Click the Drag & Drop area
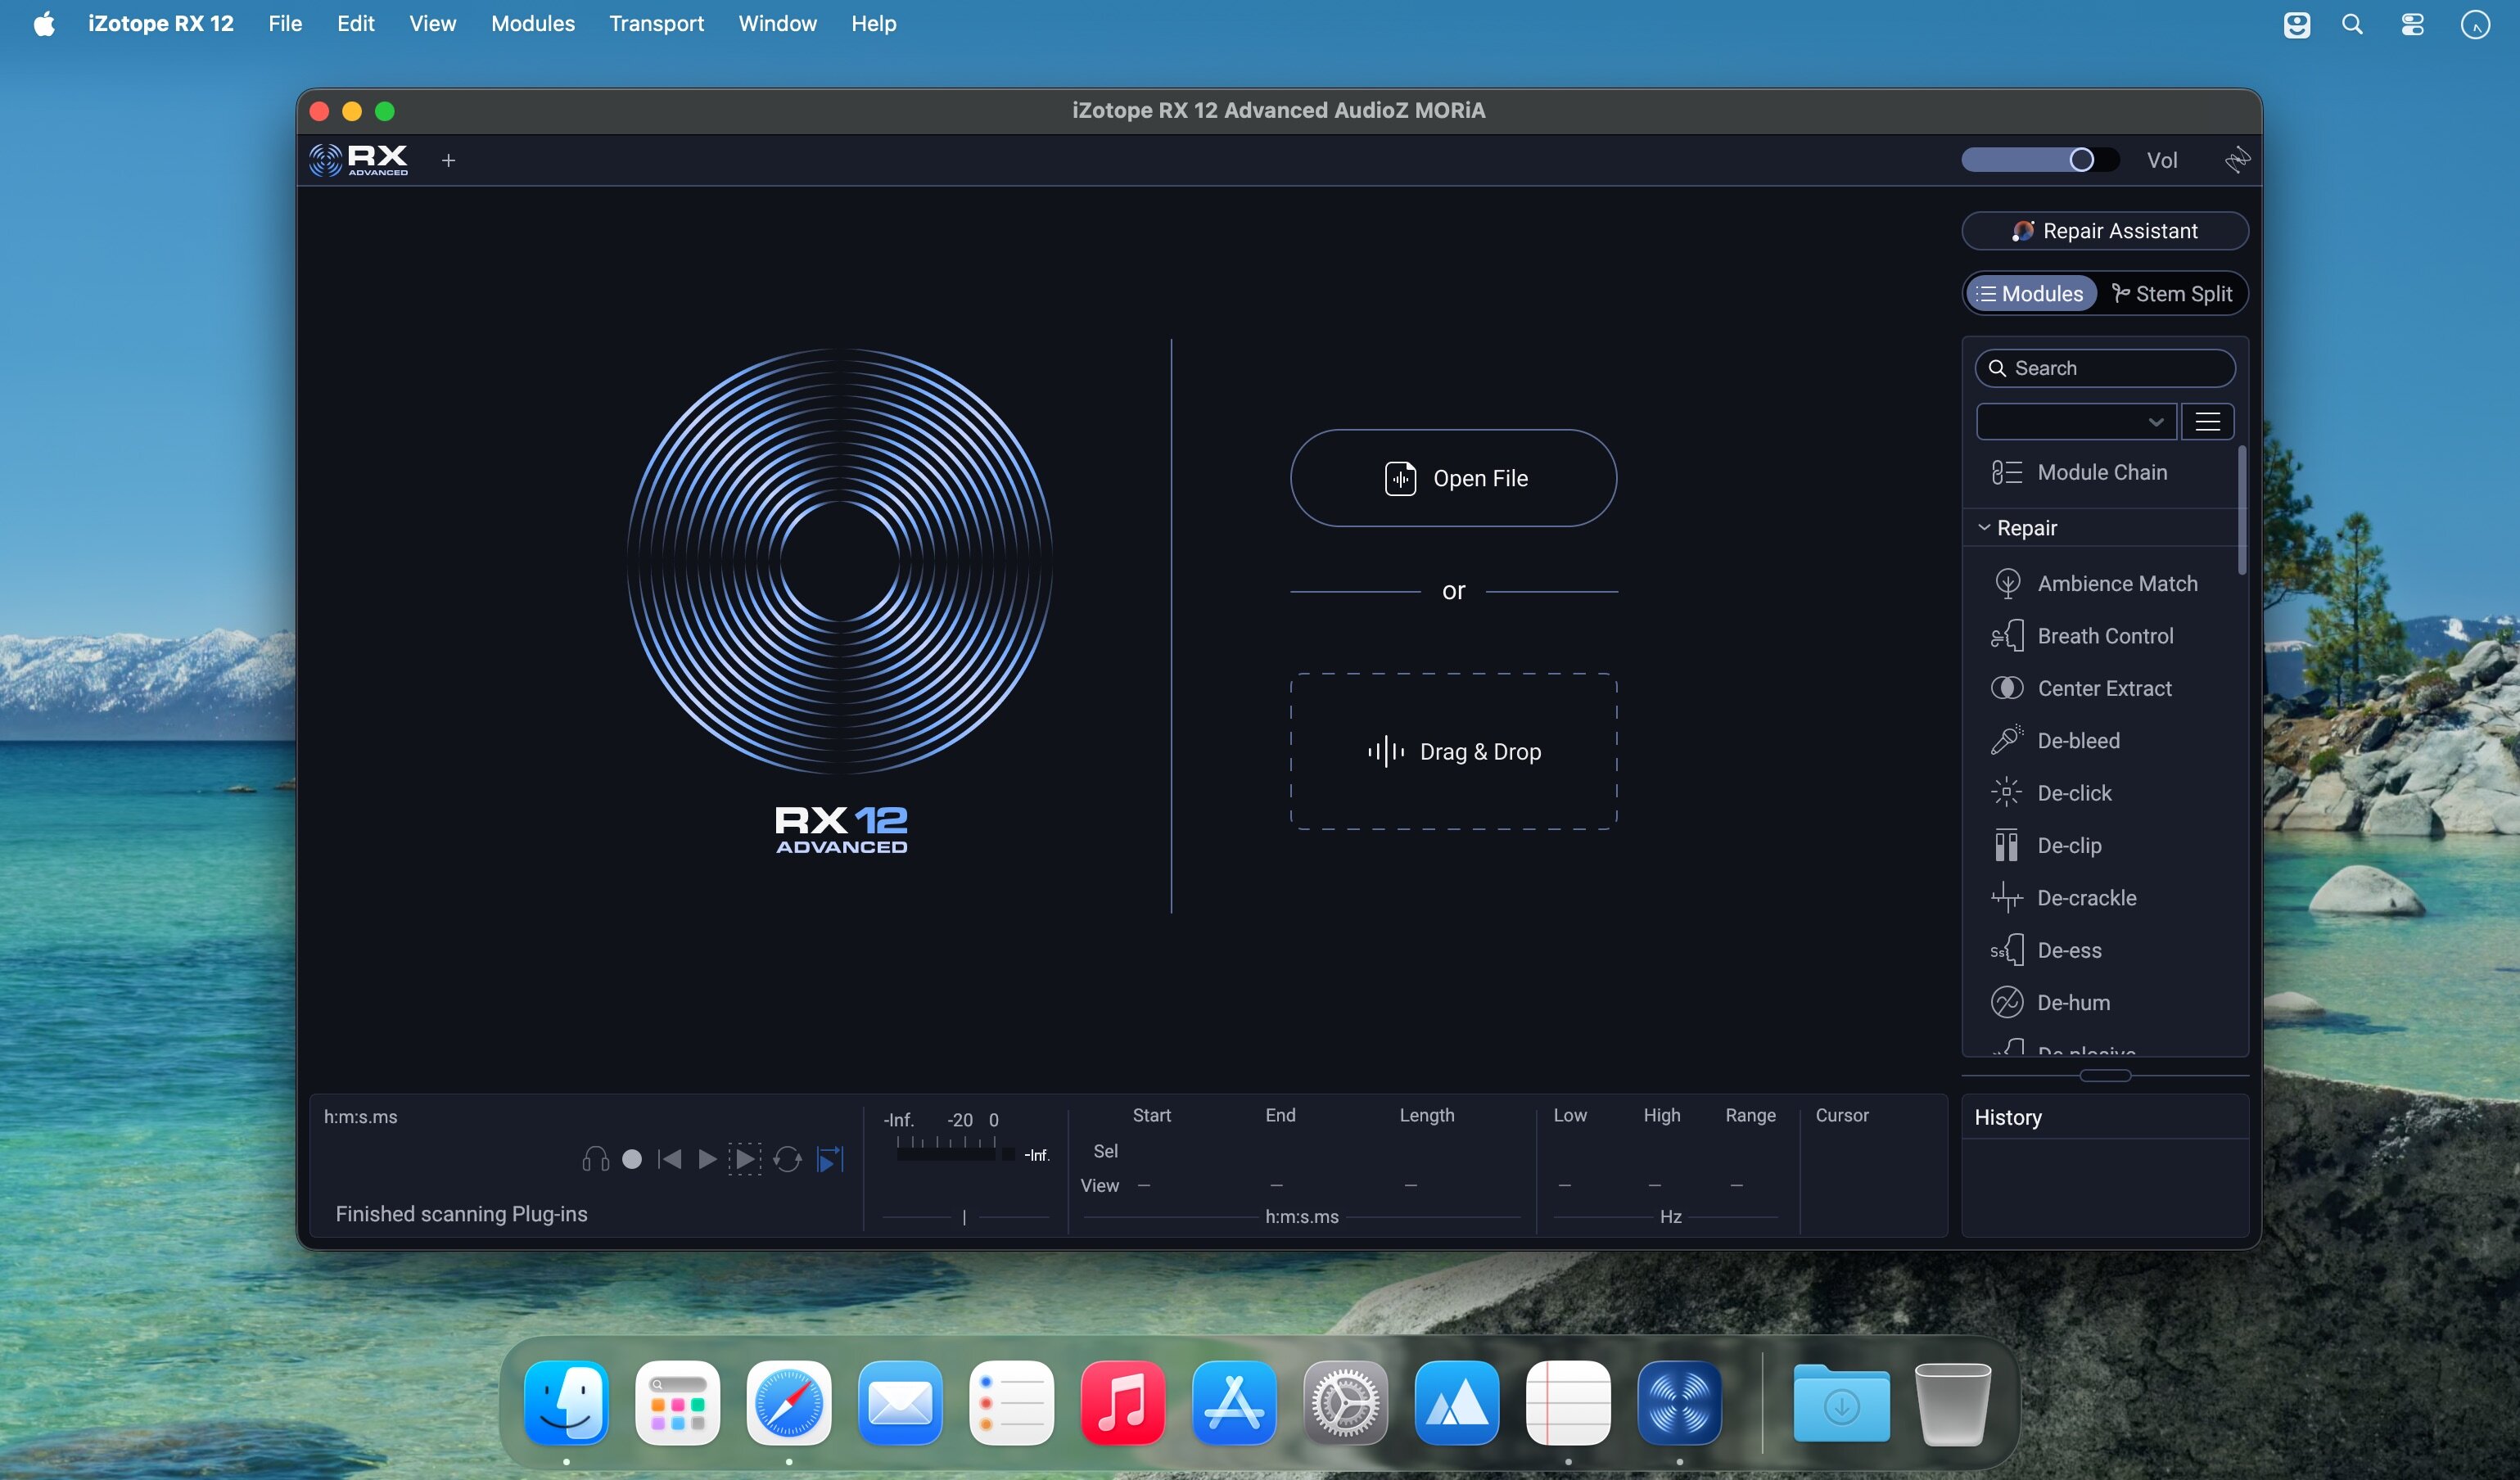Image resolution: width=2520 pixels, height=1480 pixels. 1453,751
